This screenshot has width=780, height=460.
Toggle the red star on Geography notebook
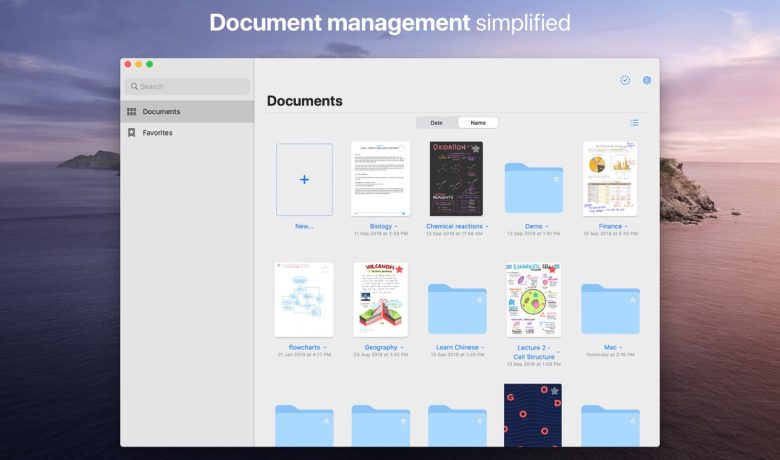point(399,269)
